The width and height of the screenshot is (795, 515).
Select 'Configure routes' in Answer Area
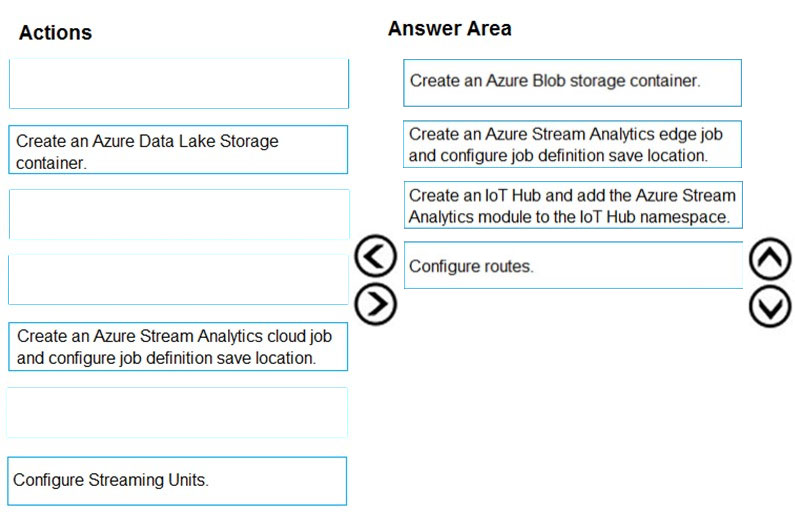(573, 265)
